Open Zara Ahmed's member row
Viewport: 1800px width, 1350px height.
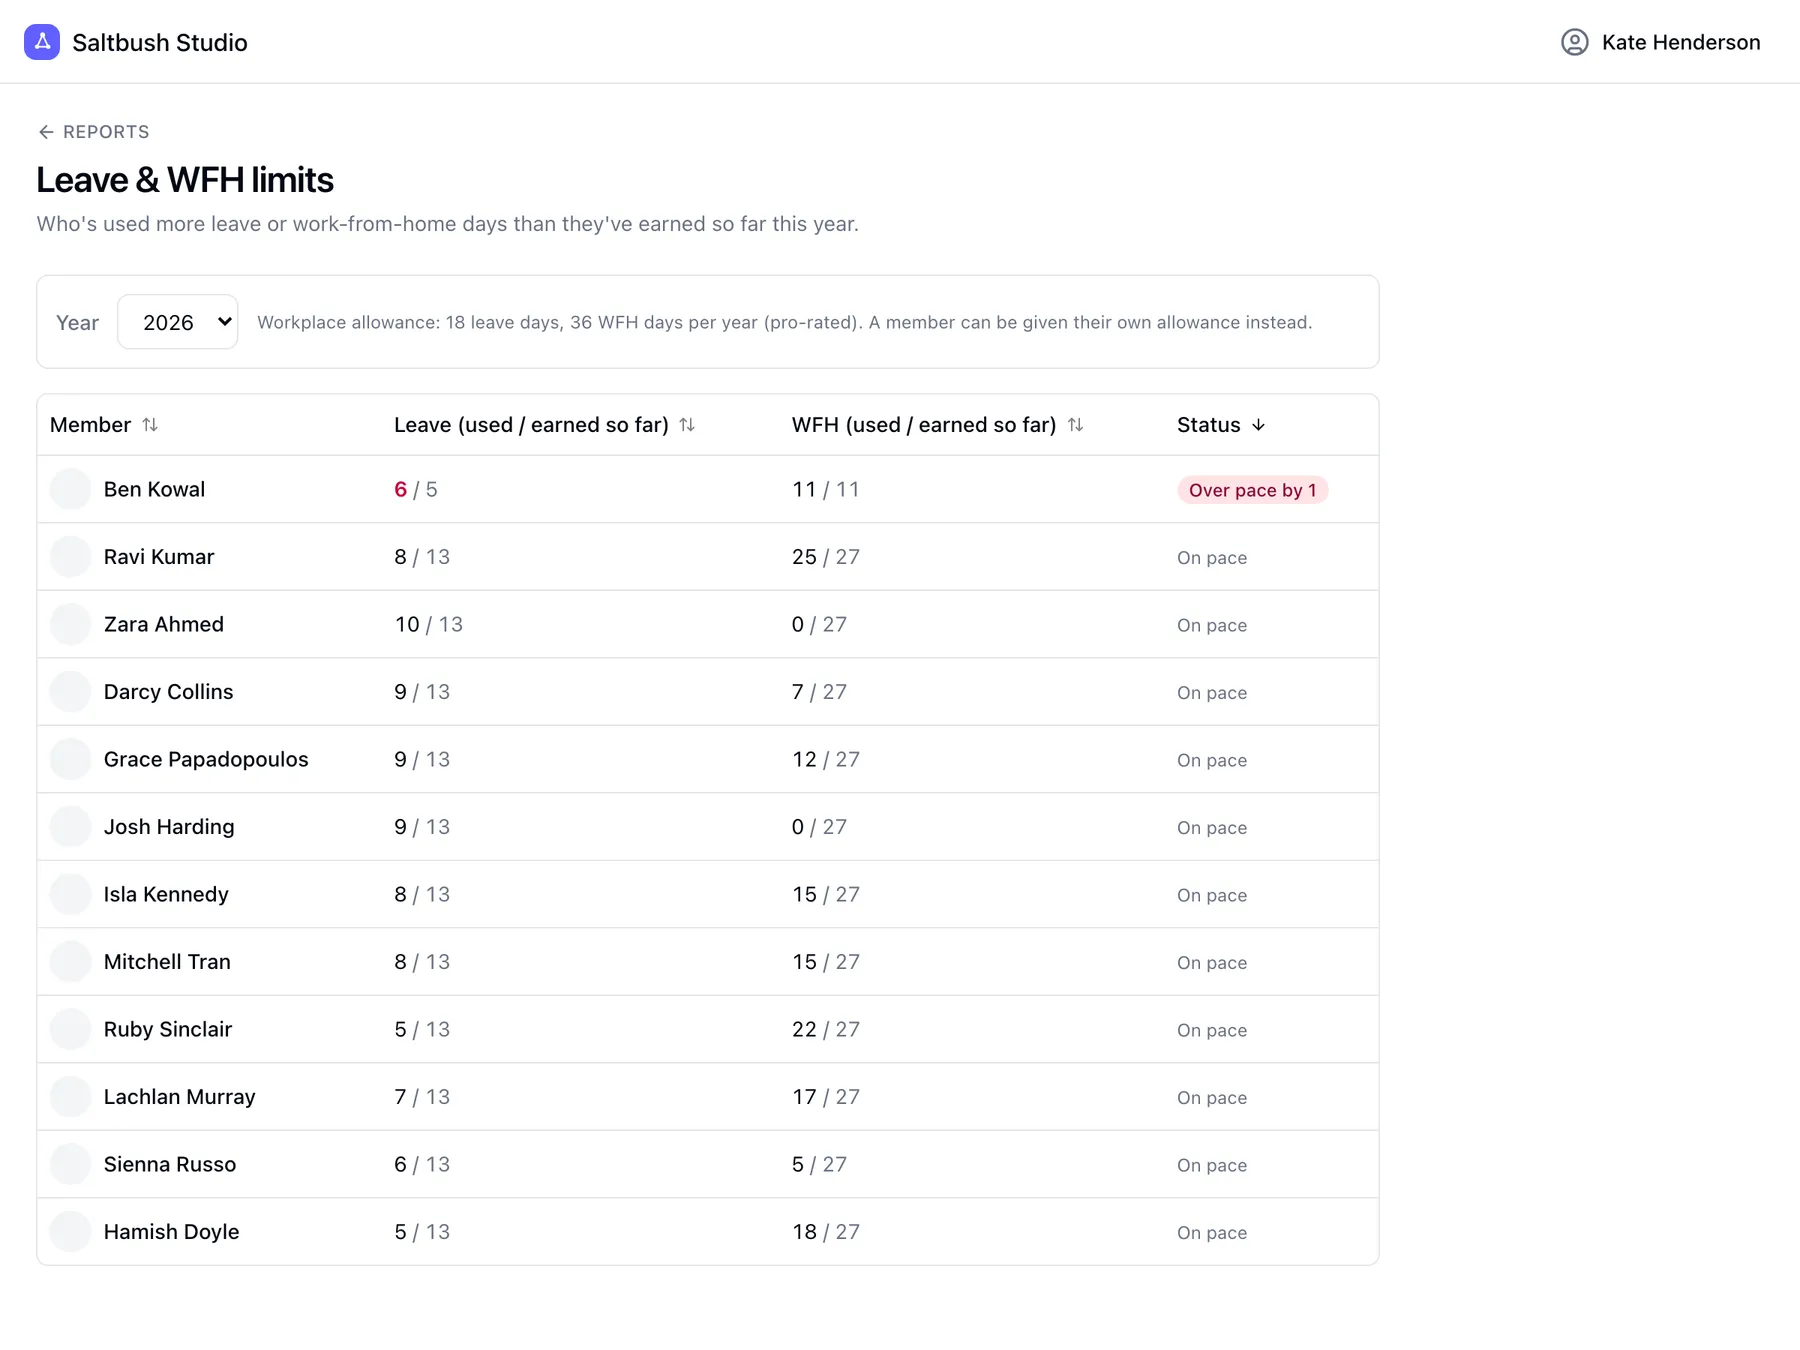(x=708, y=624)
